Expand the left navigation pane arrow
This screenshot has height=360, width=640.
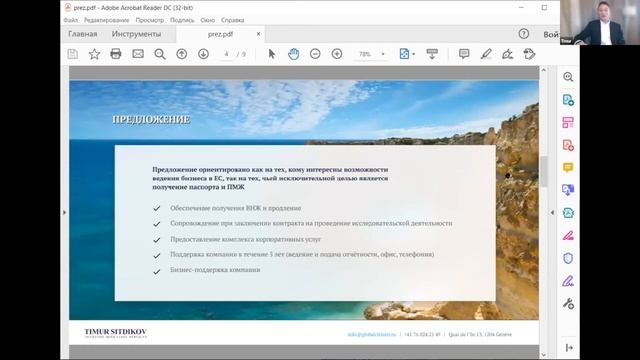click(64, 212)
